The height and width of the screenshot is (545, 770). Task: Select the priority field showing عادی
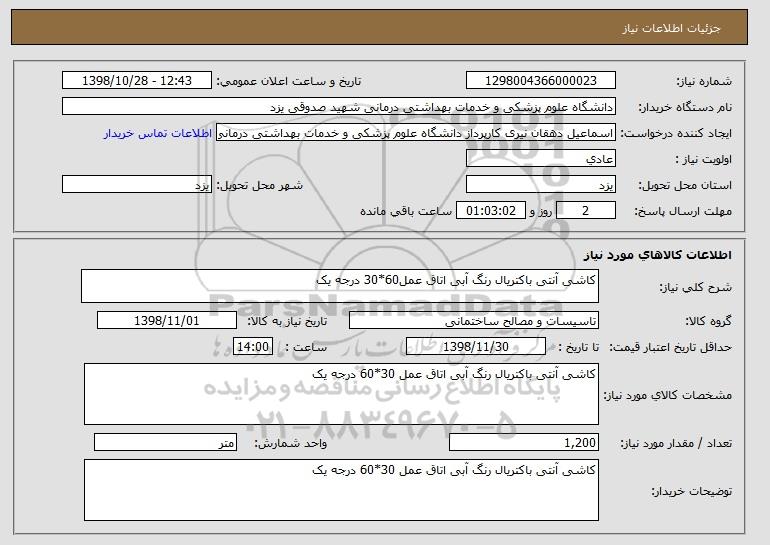(x=541, y=159)
